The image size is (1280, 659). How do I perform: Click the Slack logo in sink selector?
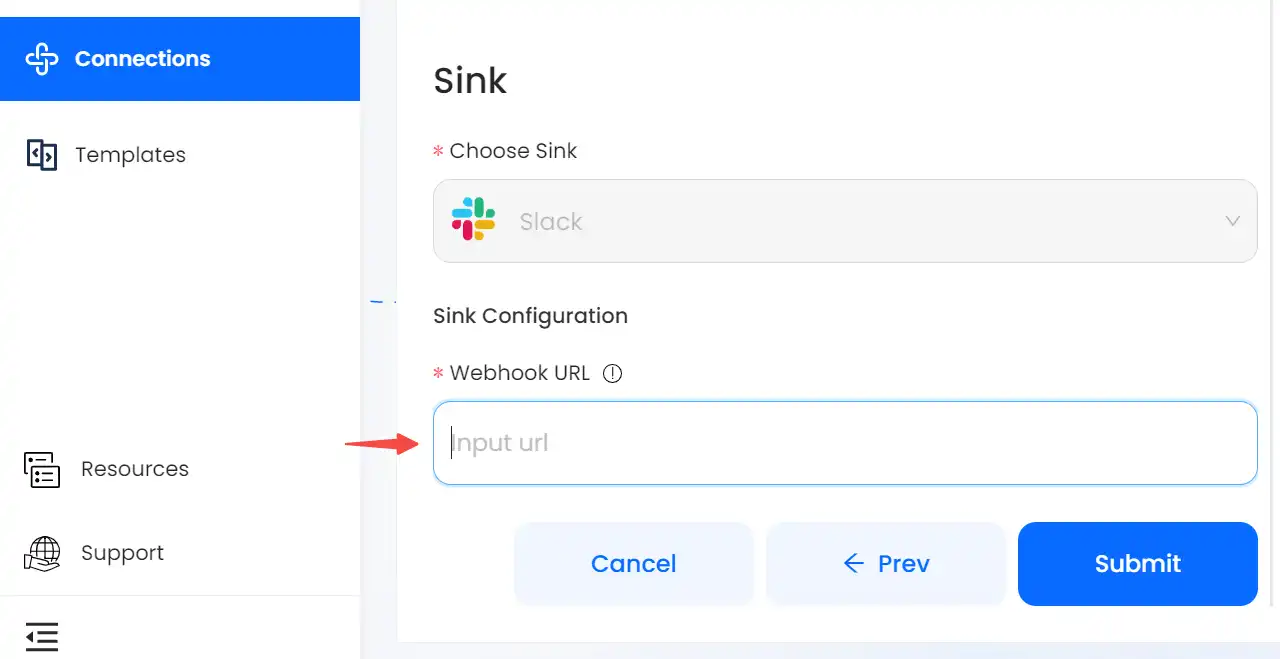point(473,220)
